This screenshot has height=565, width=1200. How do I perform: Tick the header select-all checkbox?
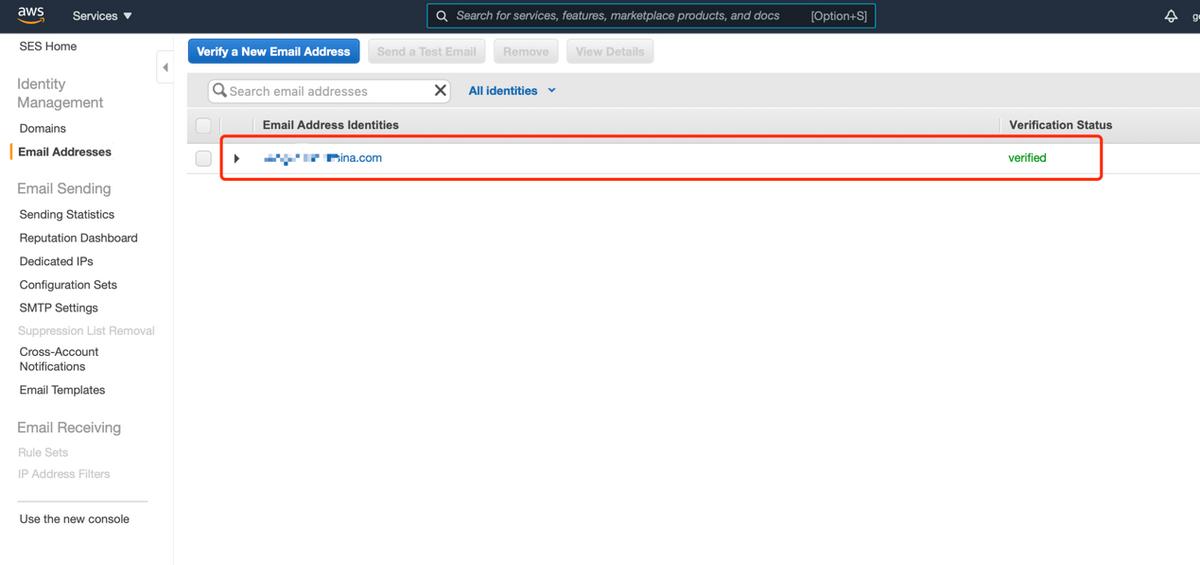203,125
